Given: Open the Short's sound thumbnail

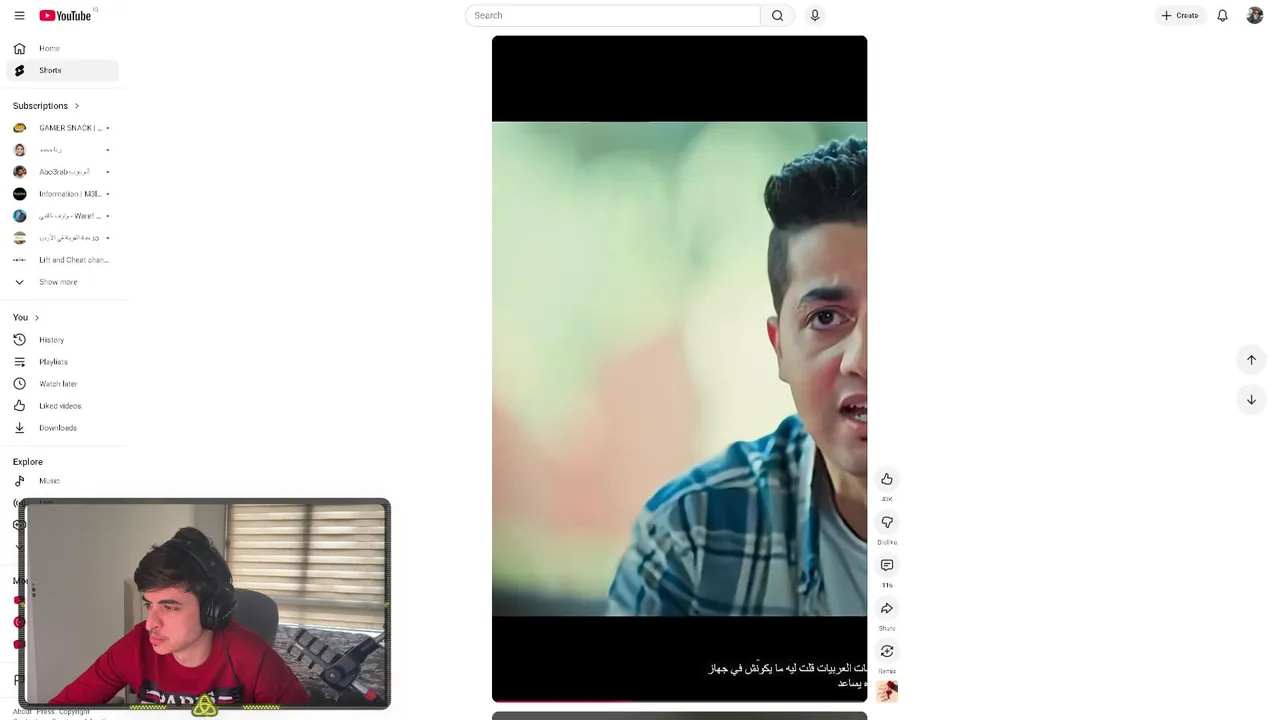Looking at the screenshot, I should [x=887, y=691].
